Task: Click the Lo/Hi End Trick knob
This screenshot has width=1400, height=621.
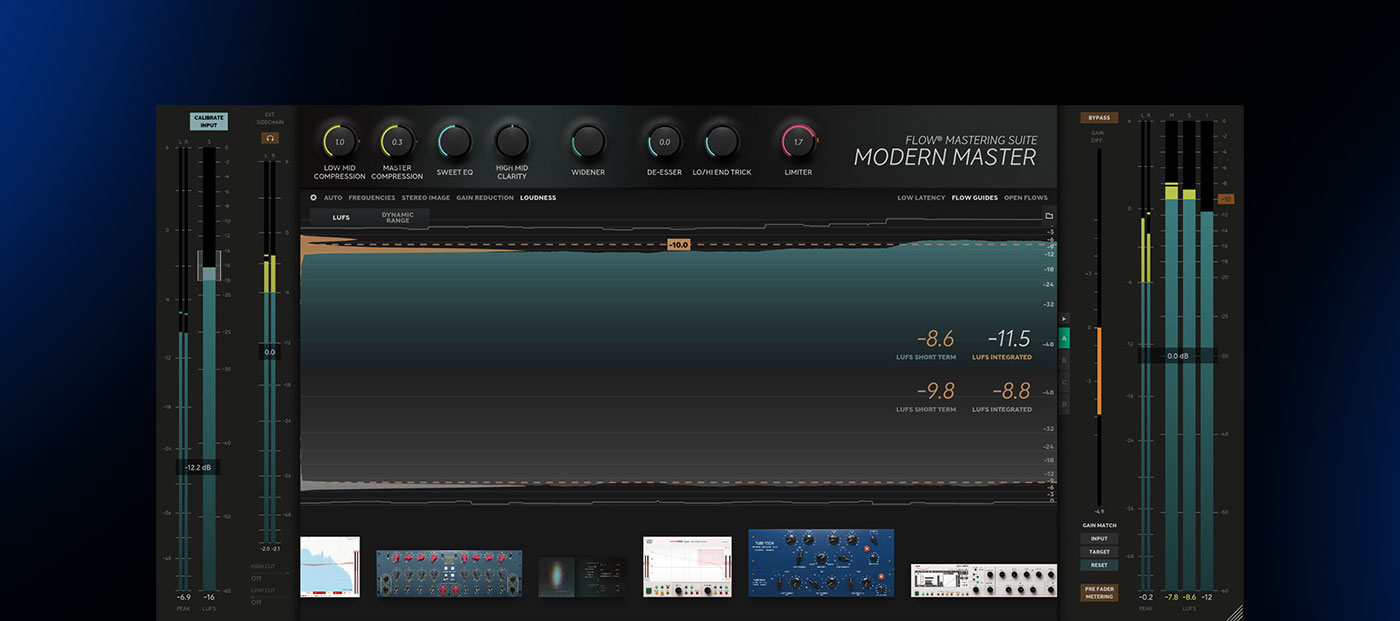Action: pos(722,142)
